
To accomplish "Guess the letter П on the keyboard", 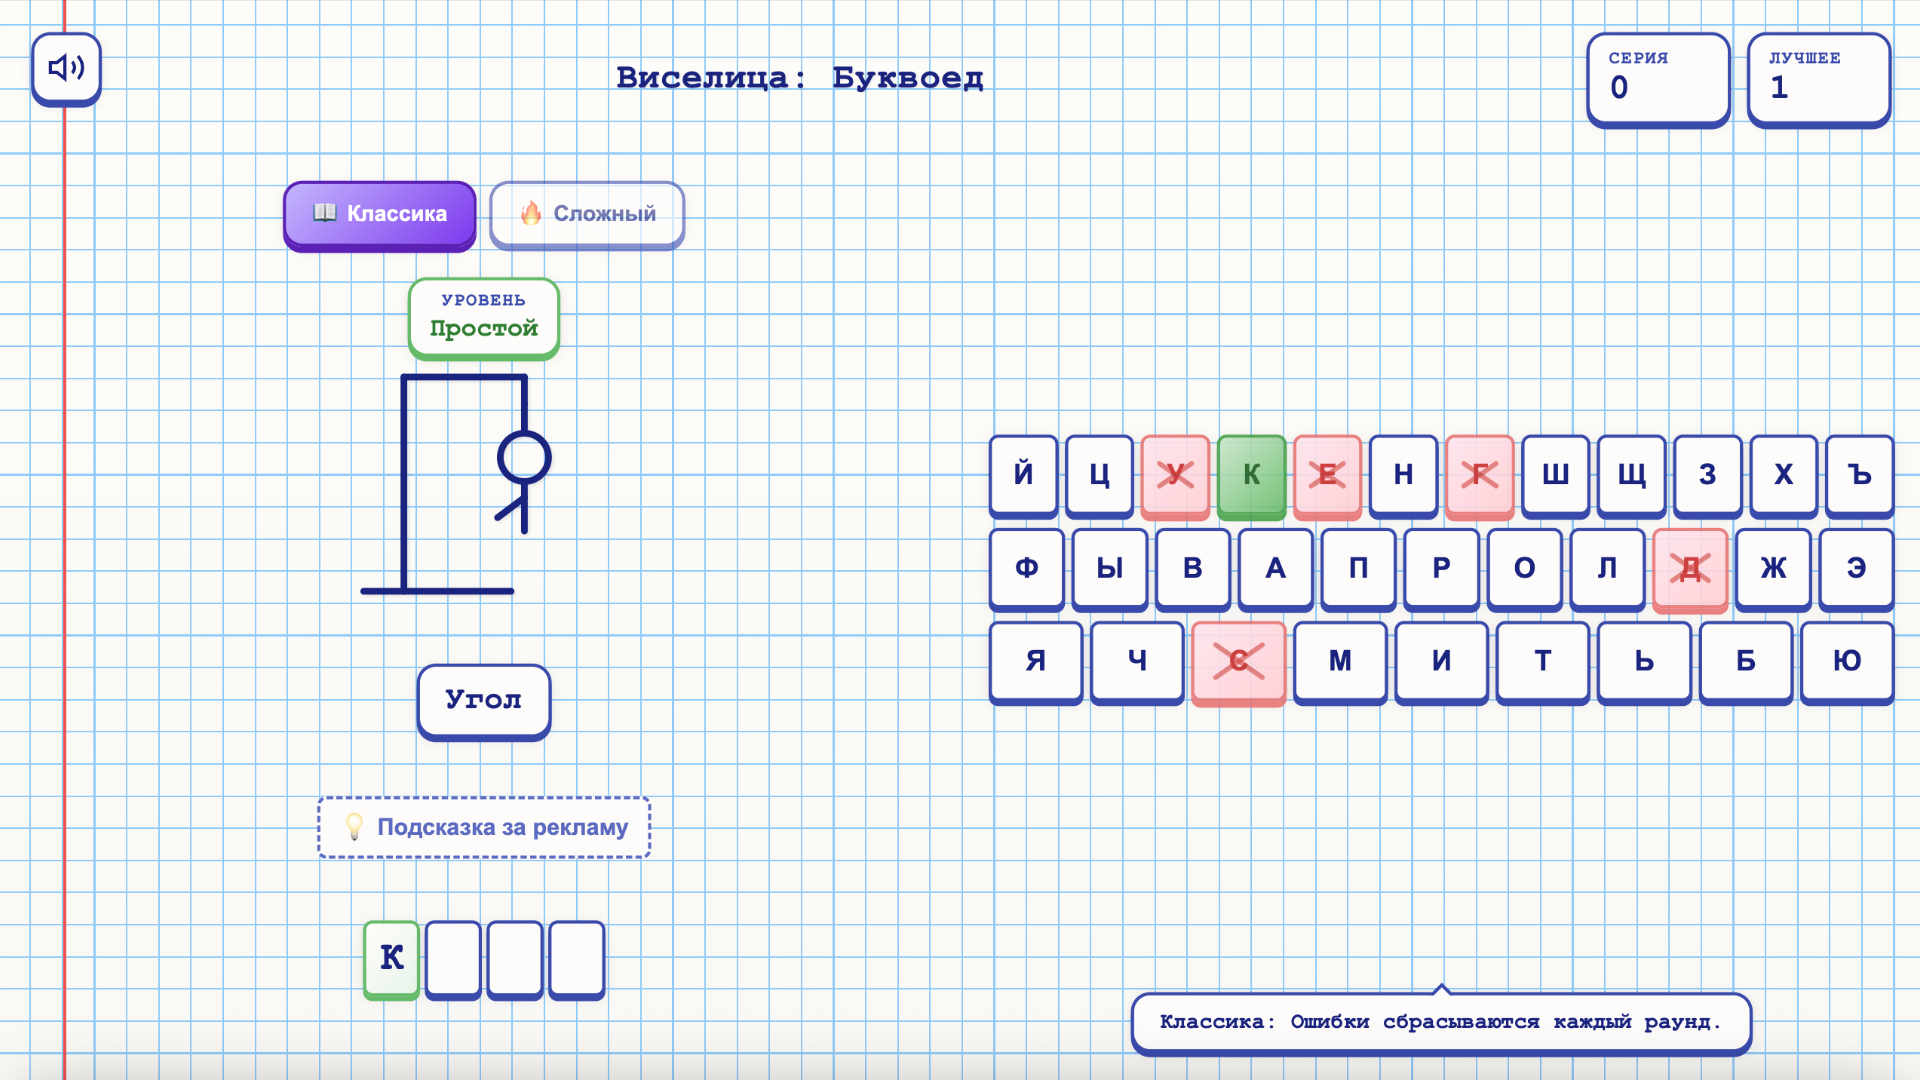I will [1359, 569].
